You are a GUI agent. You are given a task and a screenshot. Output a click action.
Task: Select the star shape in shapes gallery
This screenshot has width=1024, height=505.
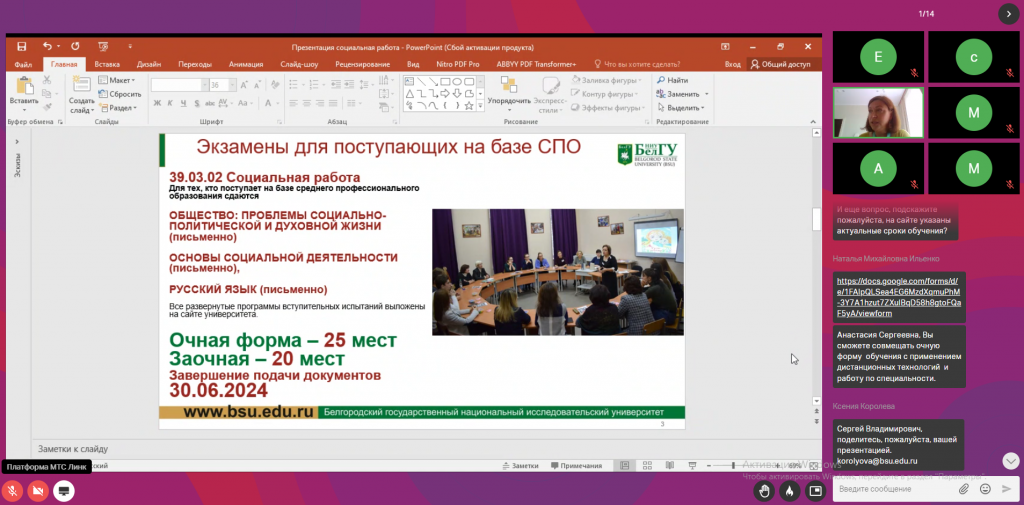pyautogui.click(x=468, y=105)
